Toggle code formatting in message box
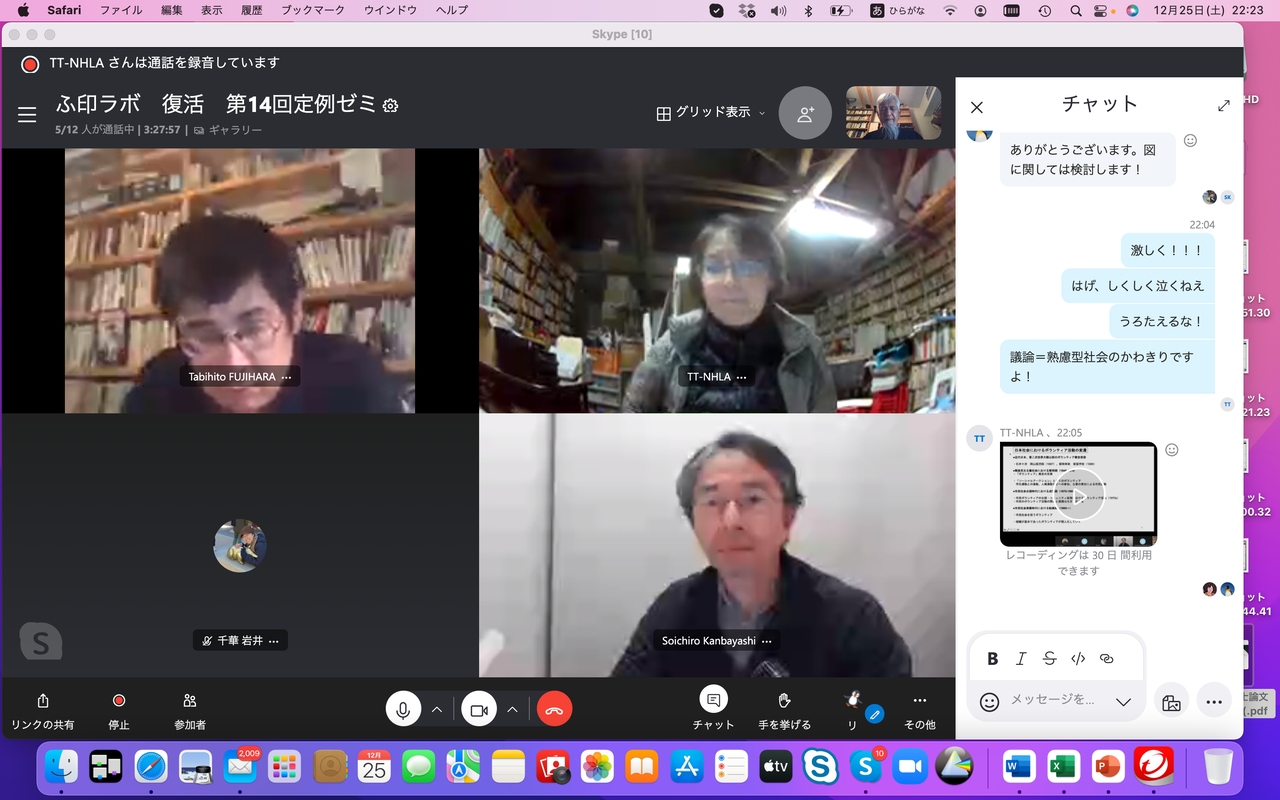The height and width of the screenshot is (800, 1280). coord(1078,658)
